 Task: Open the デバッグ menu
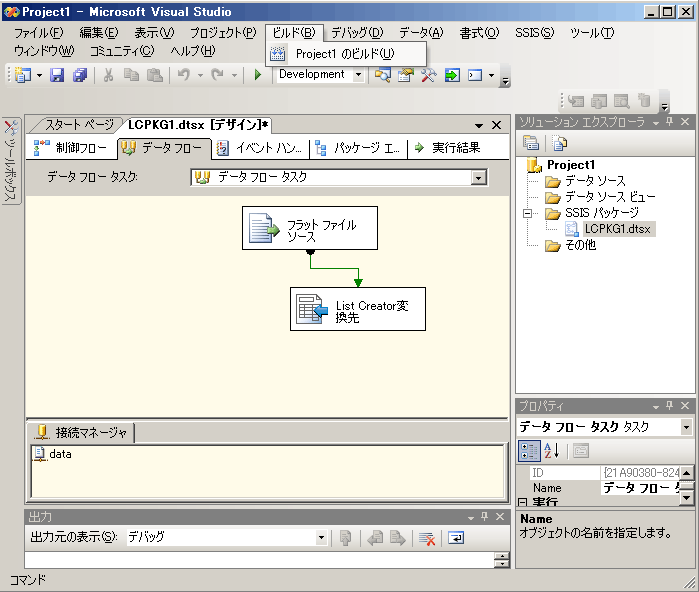(357, 33)
